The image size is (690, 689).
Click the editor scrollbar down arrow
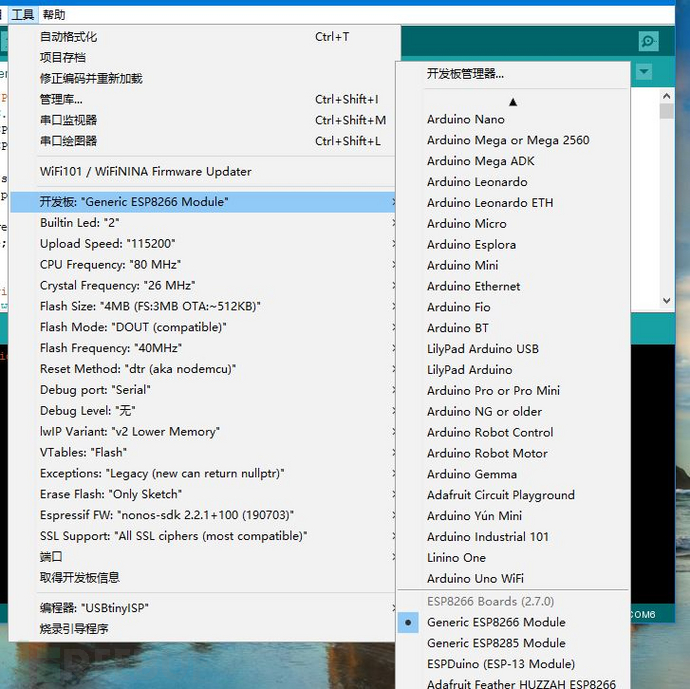(667, 301)
